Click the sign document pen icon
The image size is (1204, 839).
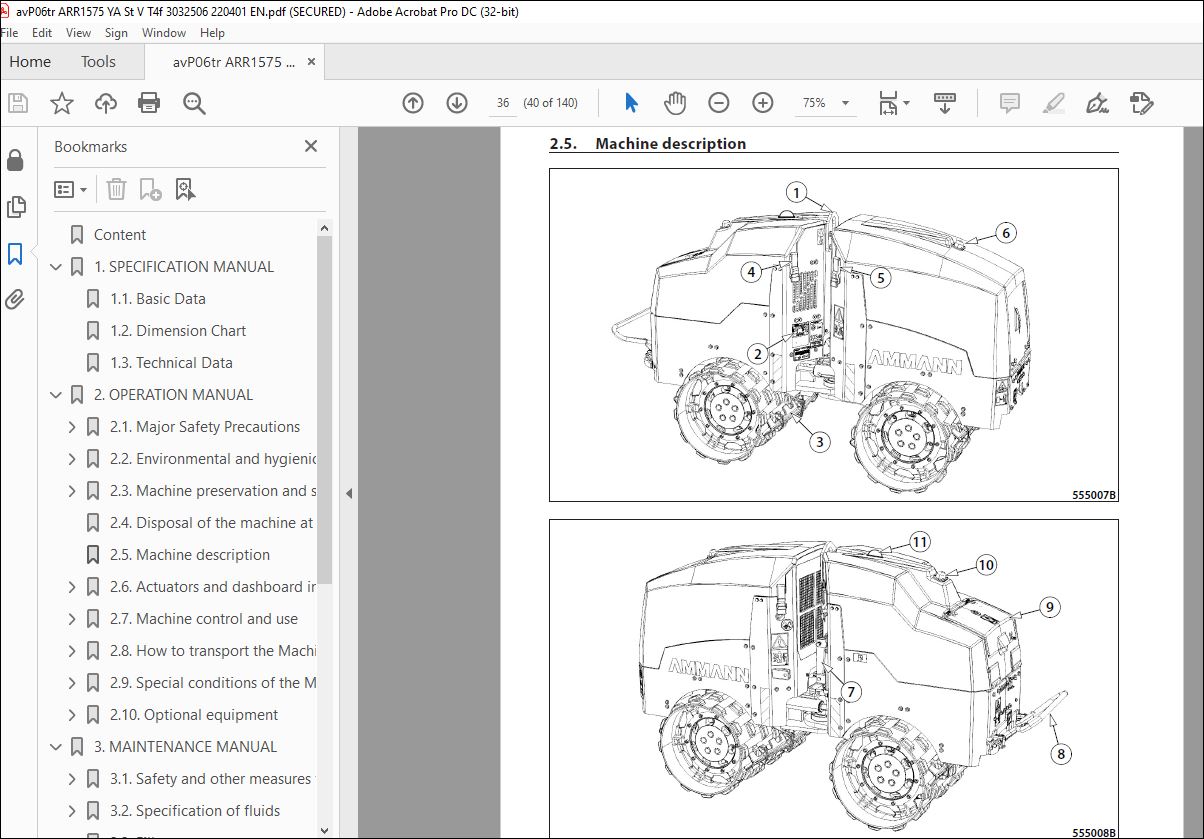pyautogui.click(x=1098, y=103)
